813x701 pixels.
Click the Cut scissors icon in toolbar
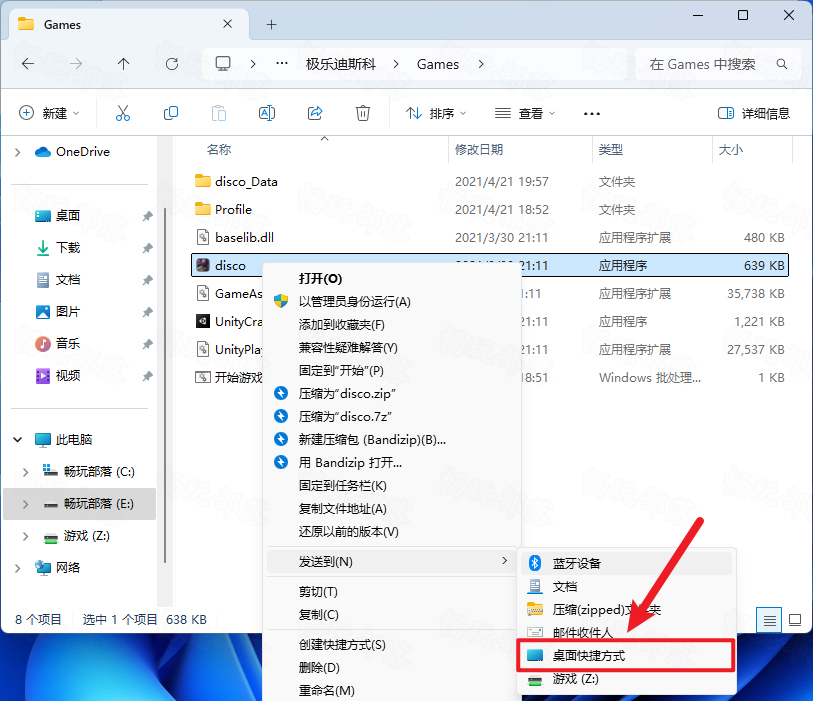point(123,113)
